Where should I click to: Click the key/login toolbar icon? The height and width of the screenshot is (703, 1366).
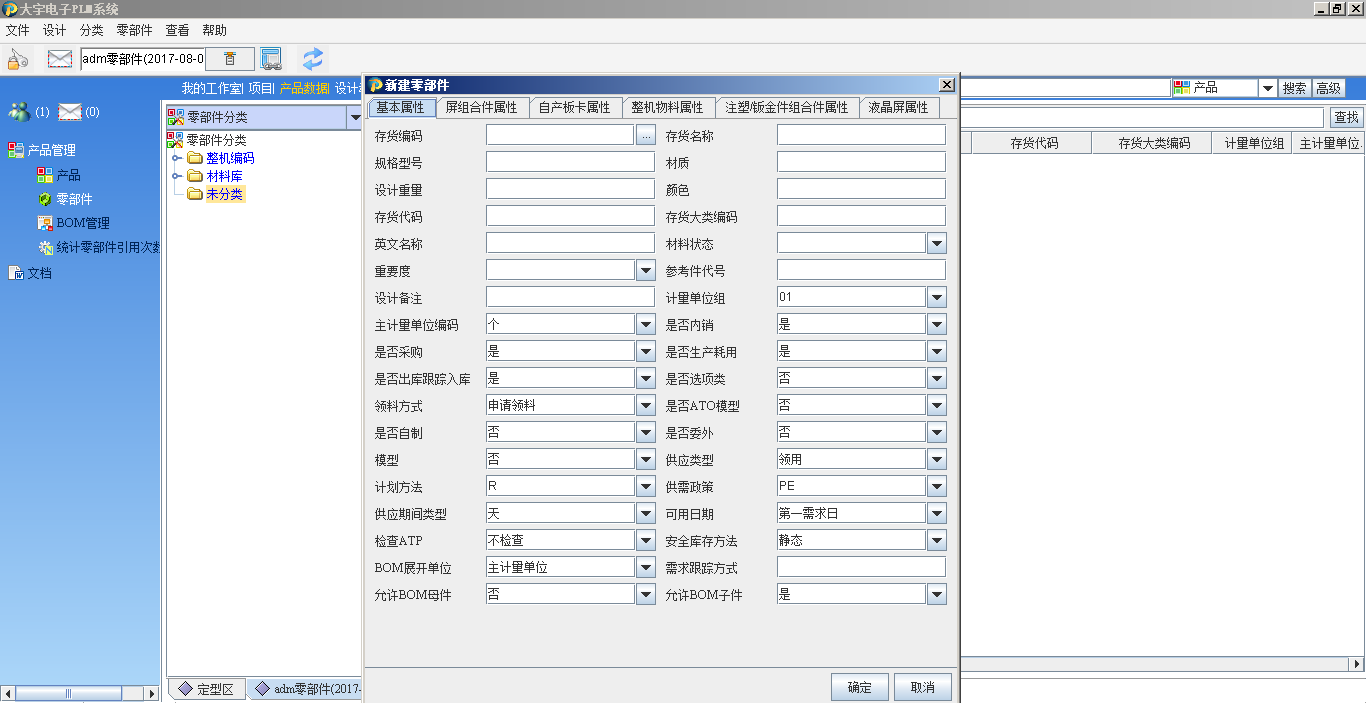tap(17, 59)
